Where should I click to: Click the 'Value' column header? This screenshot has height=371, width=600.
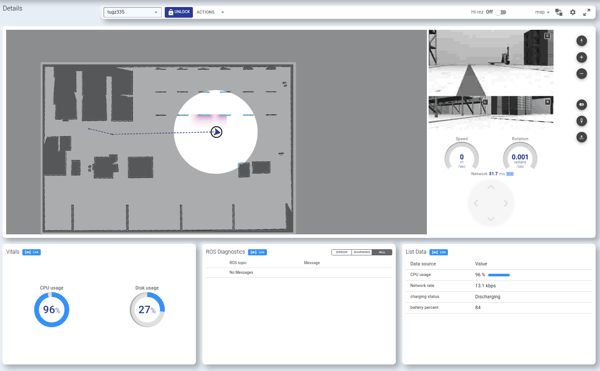pyautogui.click(x=481, y=264)
